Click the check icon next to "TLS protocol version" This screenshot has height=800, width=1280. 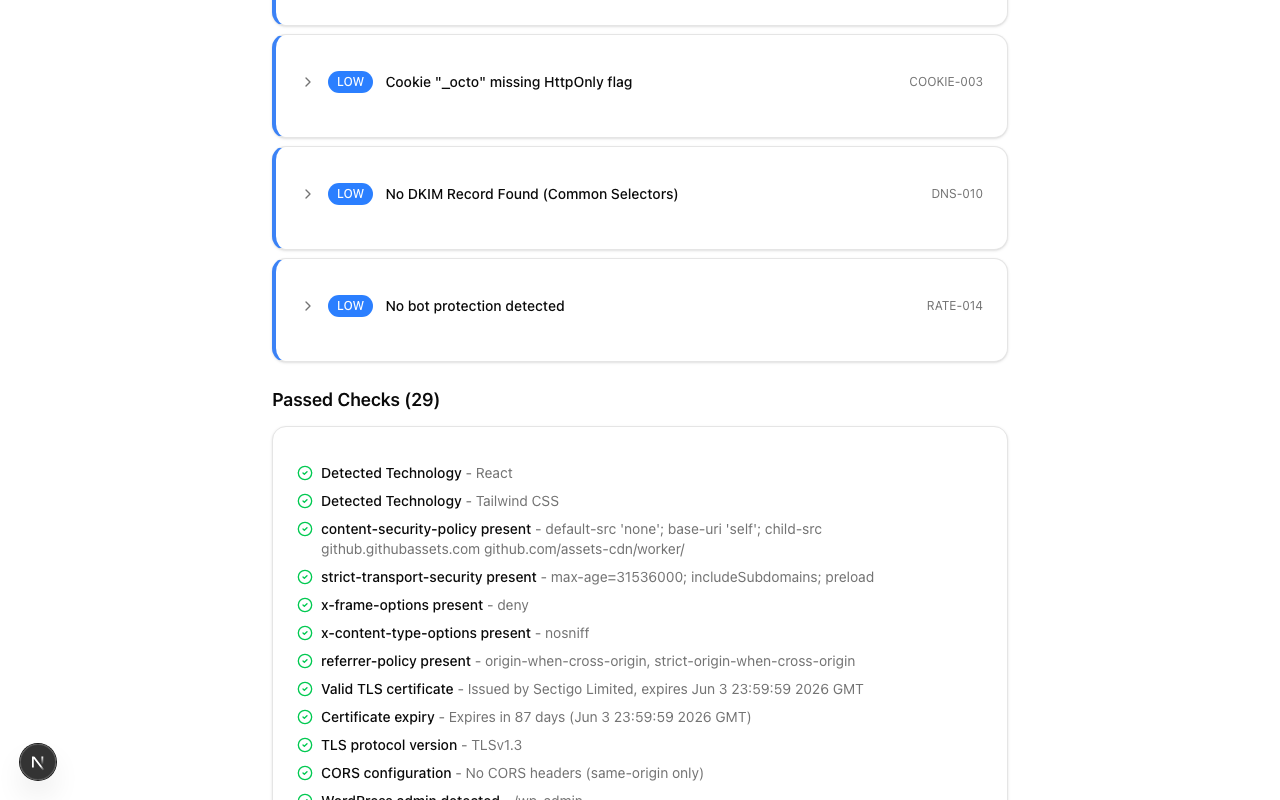click(x=305, y=745)
